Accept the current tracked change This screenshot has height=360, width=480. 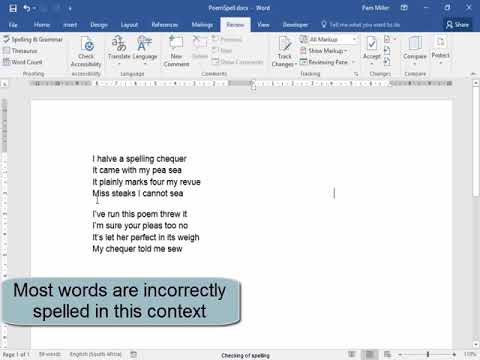tap(372, 47)
